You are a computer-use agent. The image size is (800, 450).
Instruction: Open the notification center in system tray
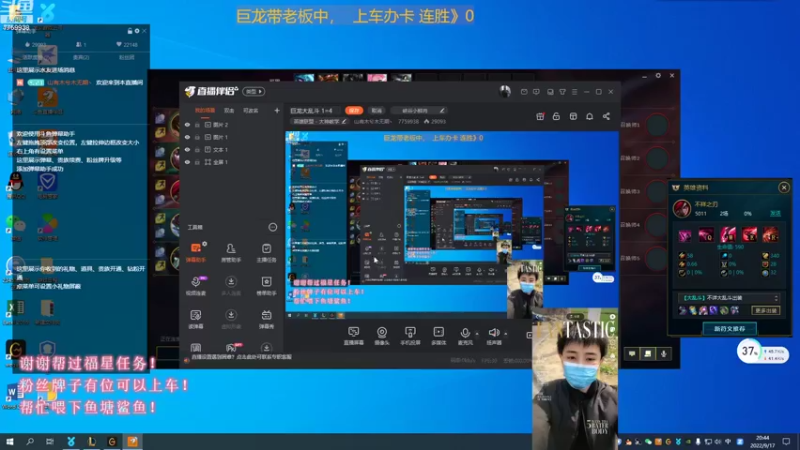click(786, 441)
